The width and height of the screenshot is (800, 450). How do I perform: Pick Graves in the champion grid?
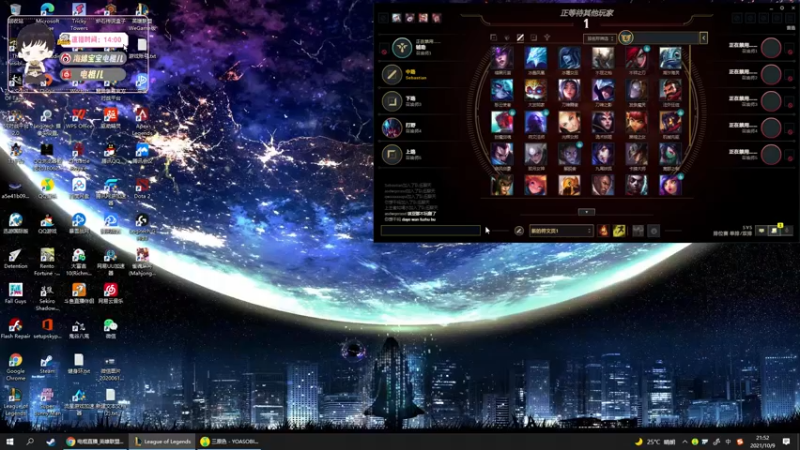[670, 90]
